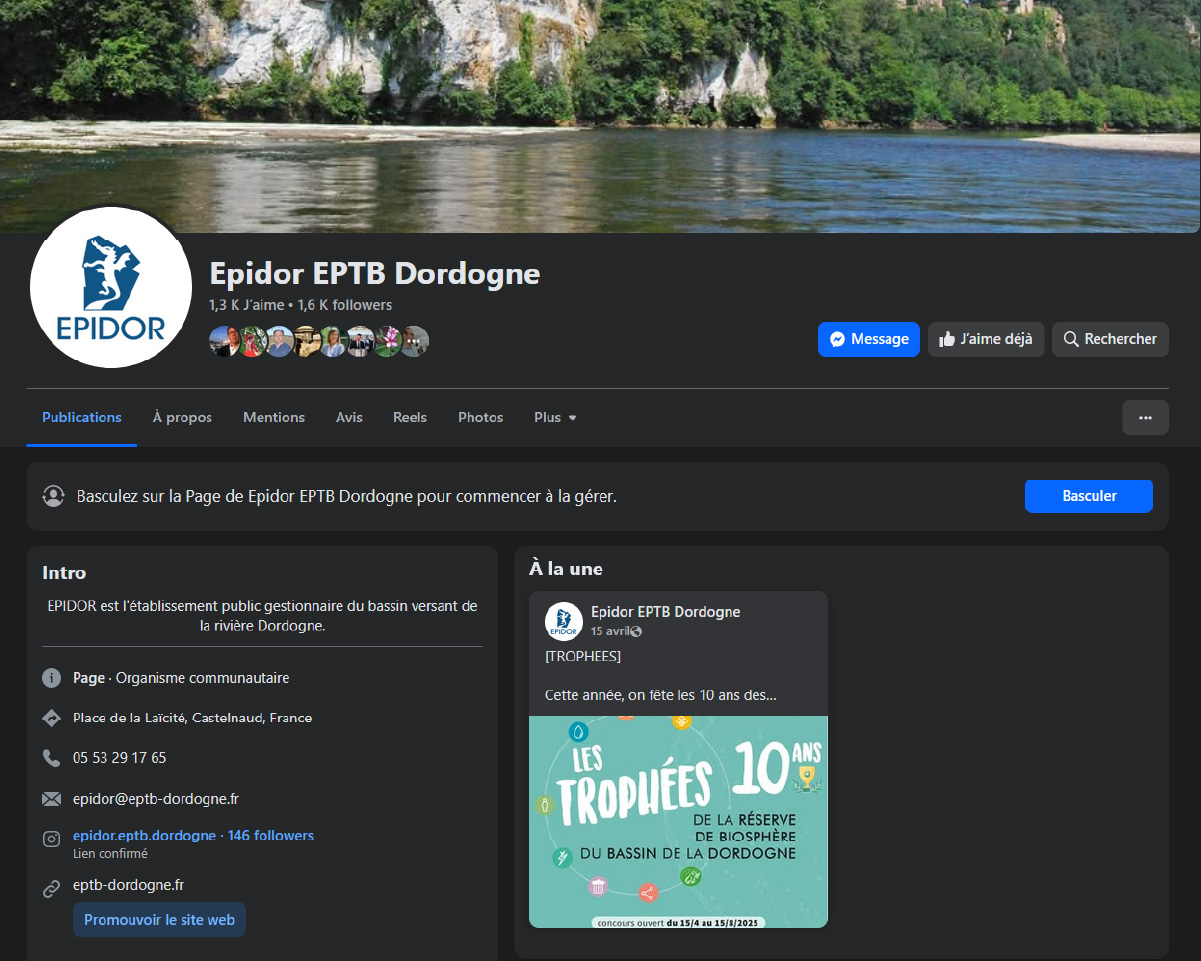Open the Reels tab

coord(410,417)
